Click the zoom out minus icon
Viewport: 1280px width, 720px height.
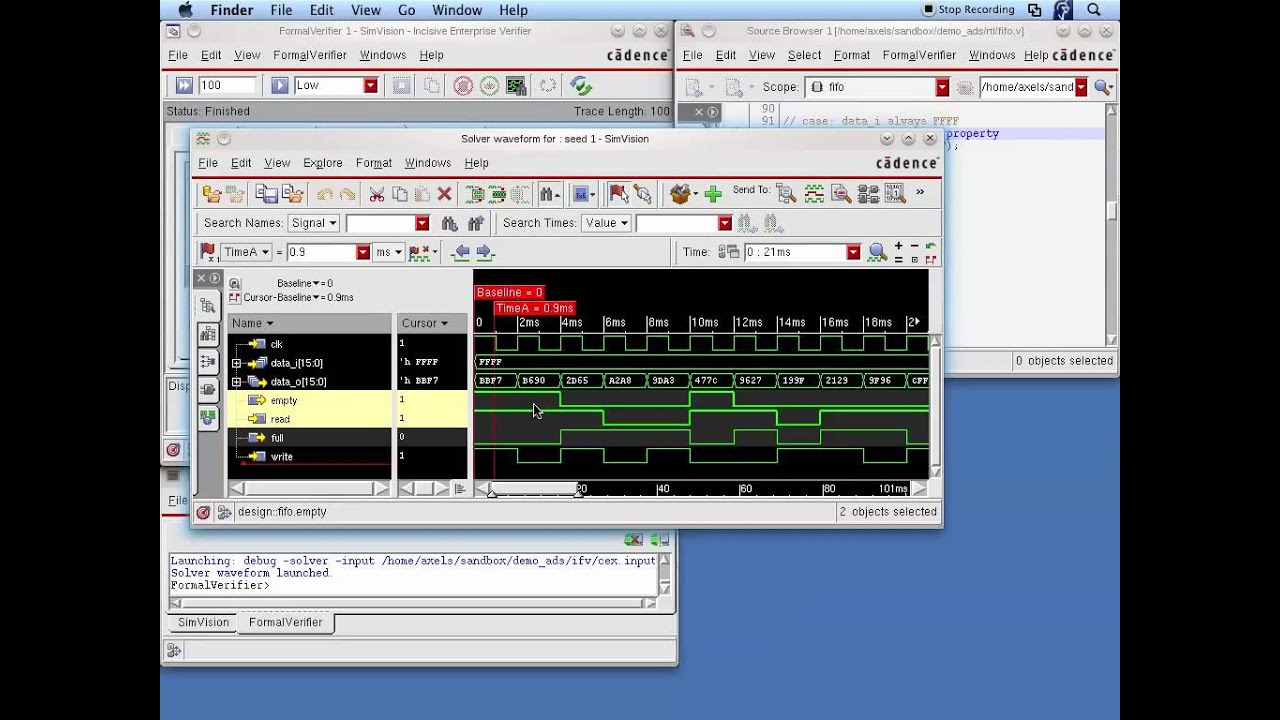[914, 246]
